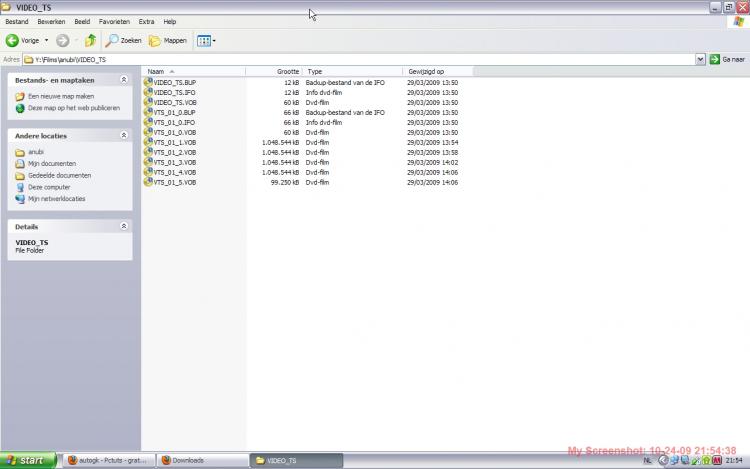750x469 pixels.
Task: Click the NL language indicator in tray
Action: (x=647, y=460)
